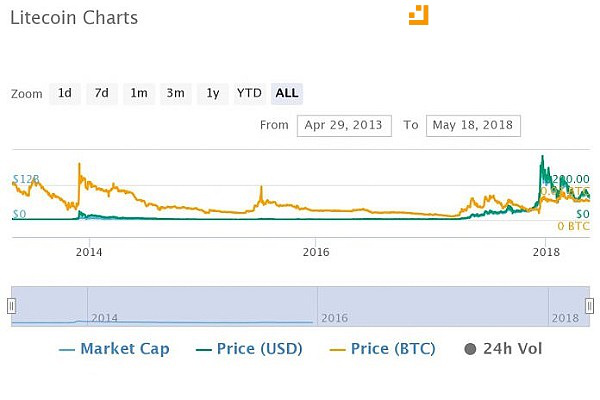This screenshot has height=400, width=600.
Task: Click the 2014 marker in the navigator
Action: [104, 317]
